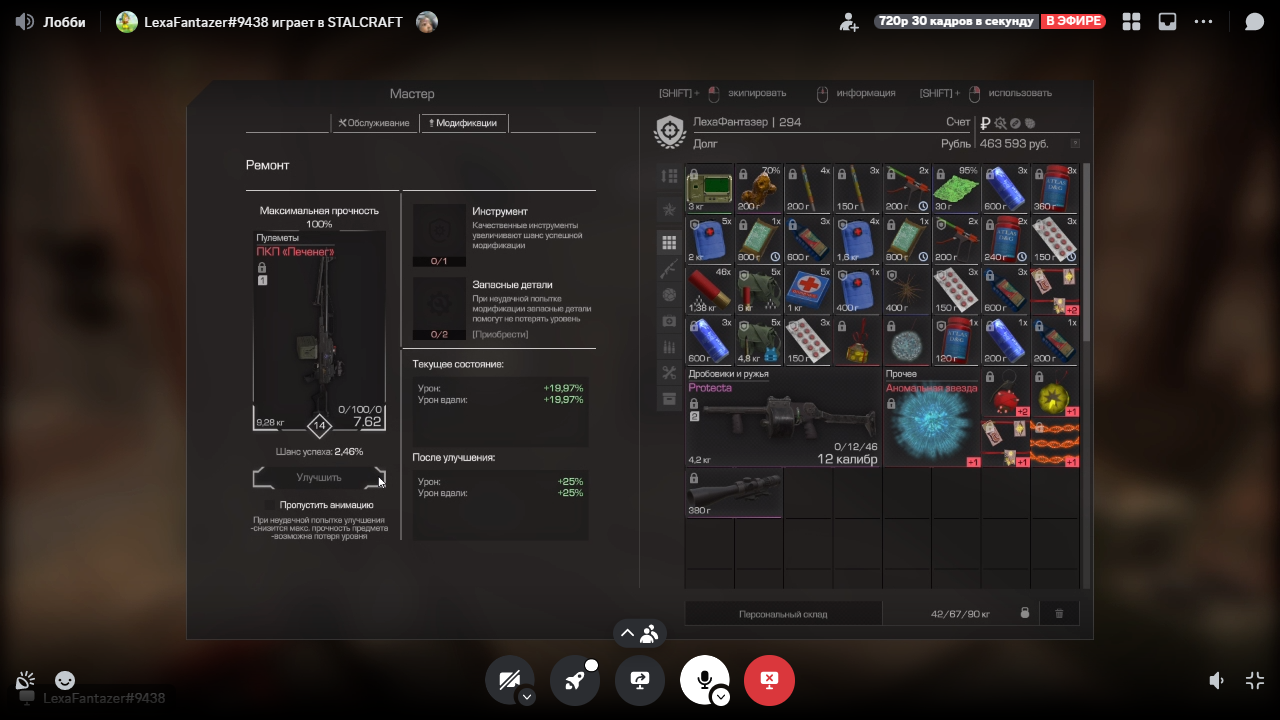Filter inventory by medkit icon
Screen dimensions: 1280x720
point(669,321)
